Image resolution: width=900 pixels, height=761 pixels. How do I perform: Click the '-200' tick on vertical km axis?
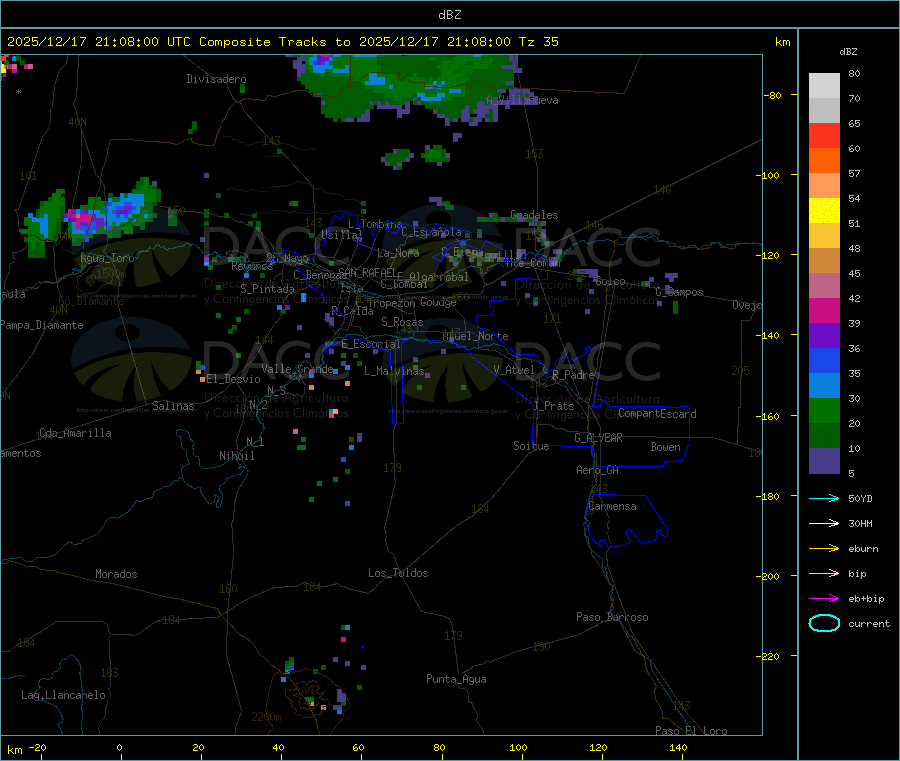[769, 576]
